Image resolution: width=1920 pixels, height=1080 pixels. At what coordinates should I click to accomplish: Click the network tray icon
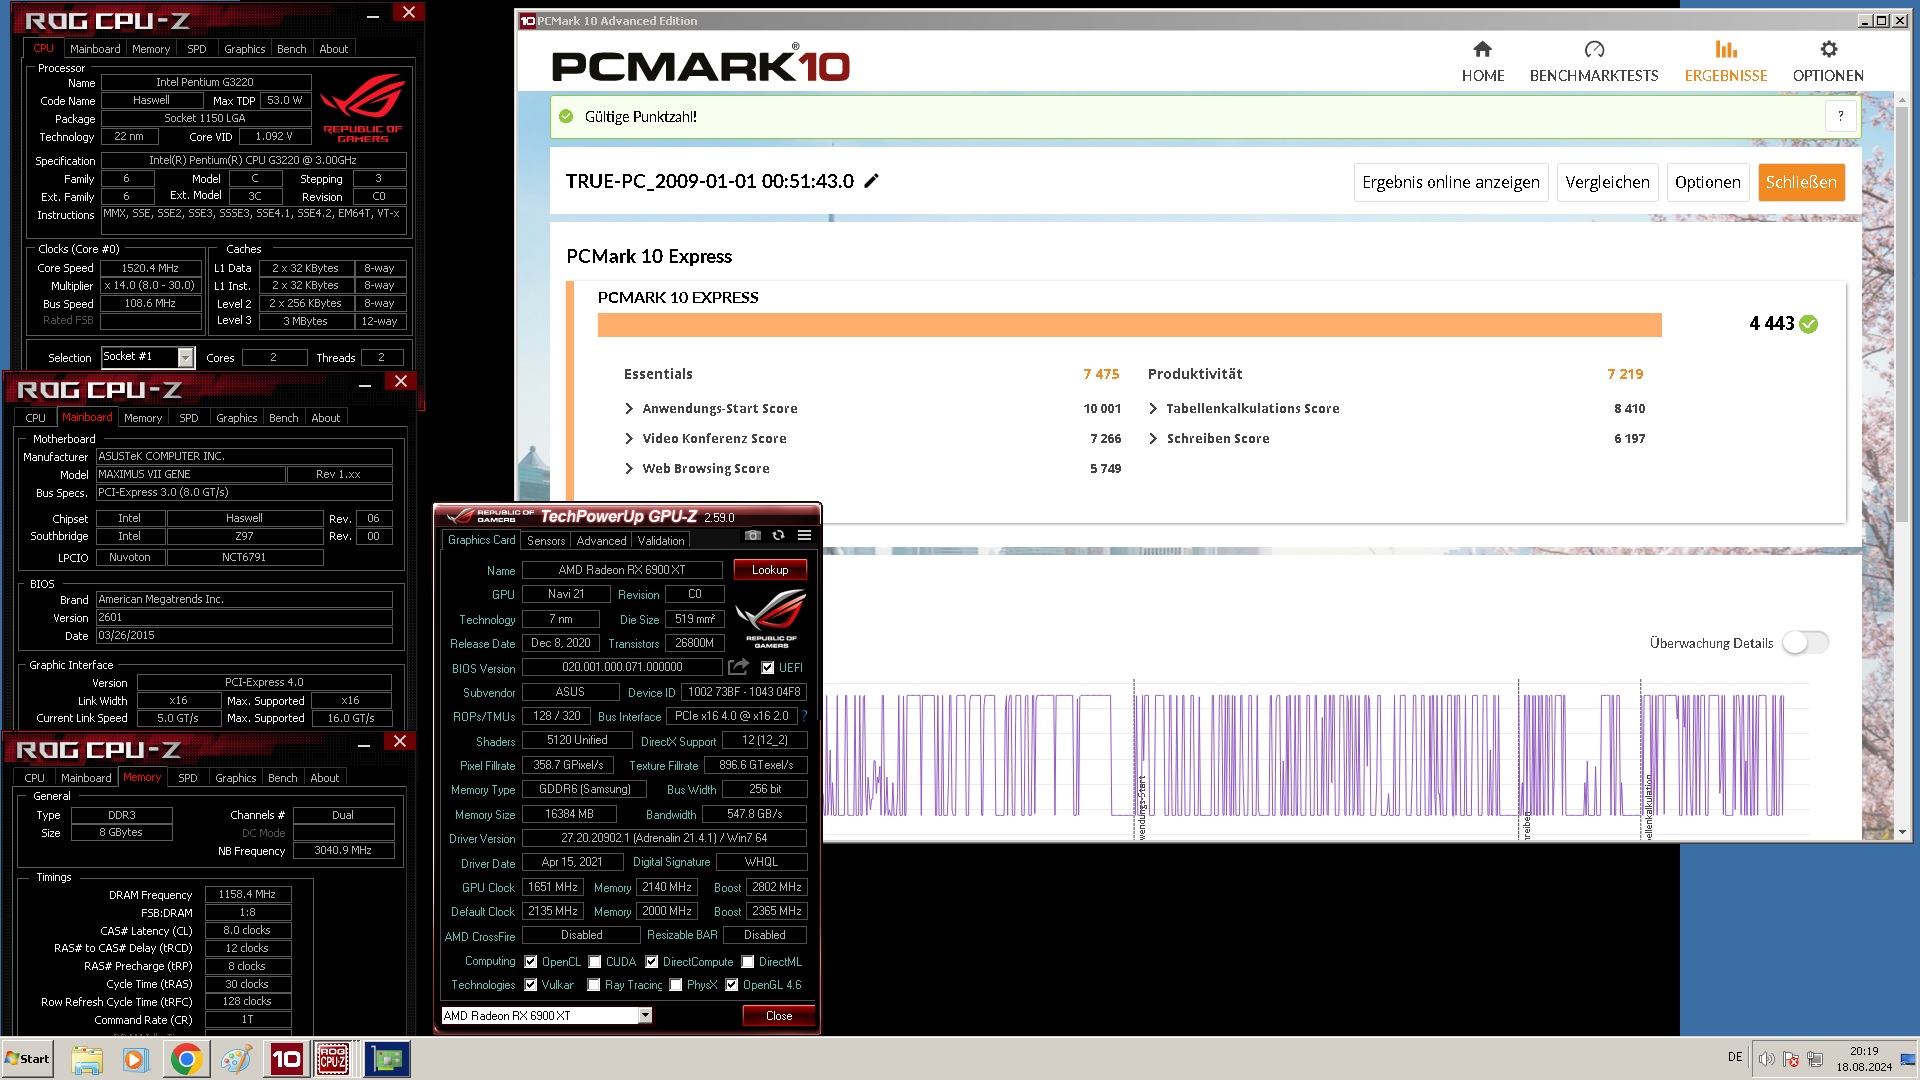click(x=1815, y=1059)
